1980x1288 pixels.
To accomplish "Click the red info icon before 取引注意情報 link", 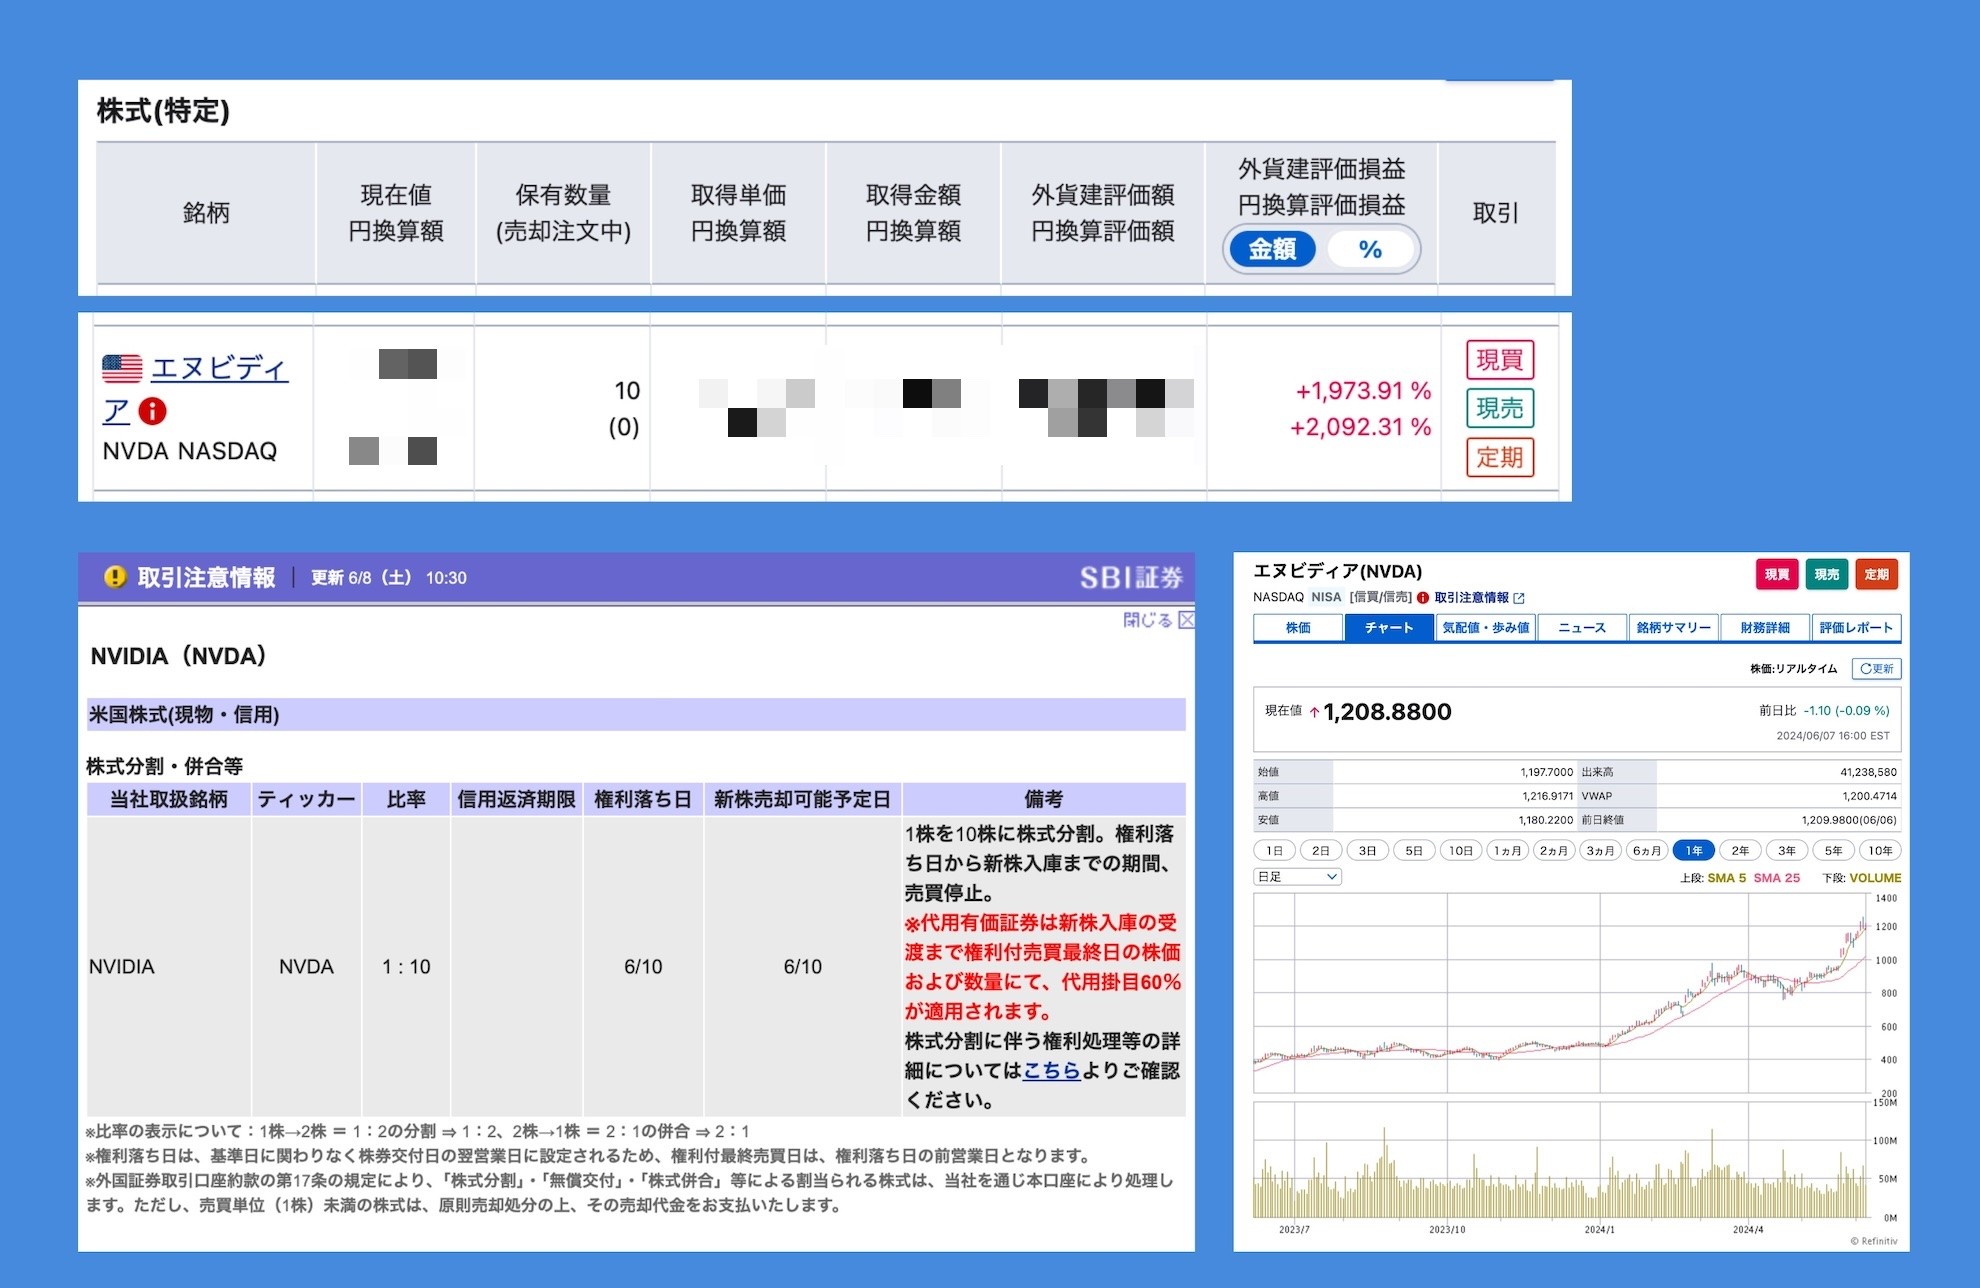I will tap(1423, 598).
